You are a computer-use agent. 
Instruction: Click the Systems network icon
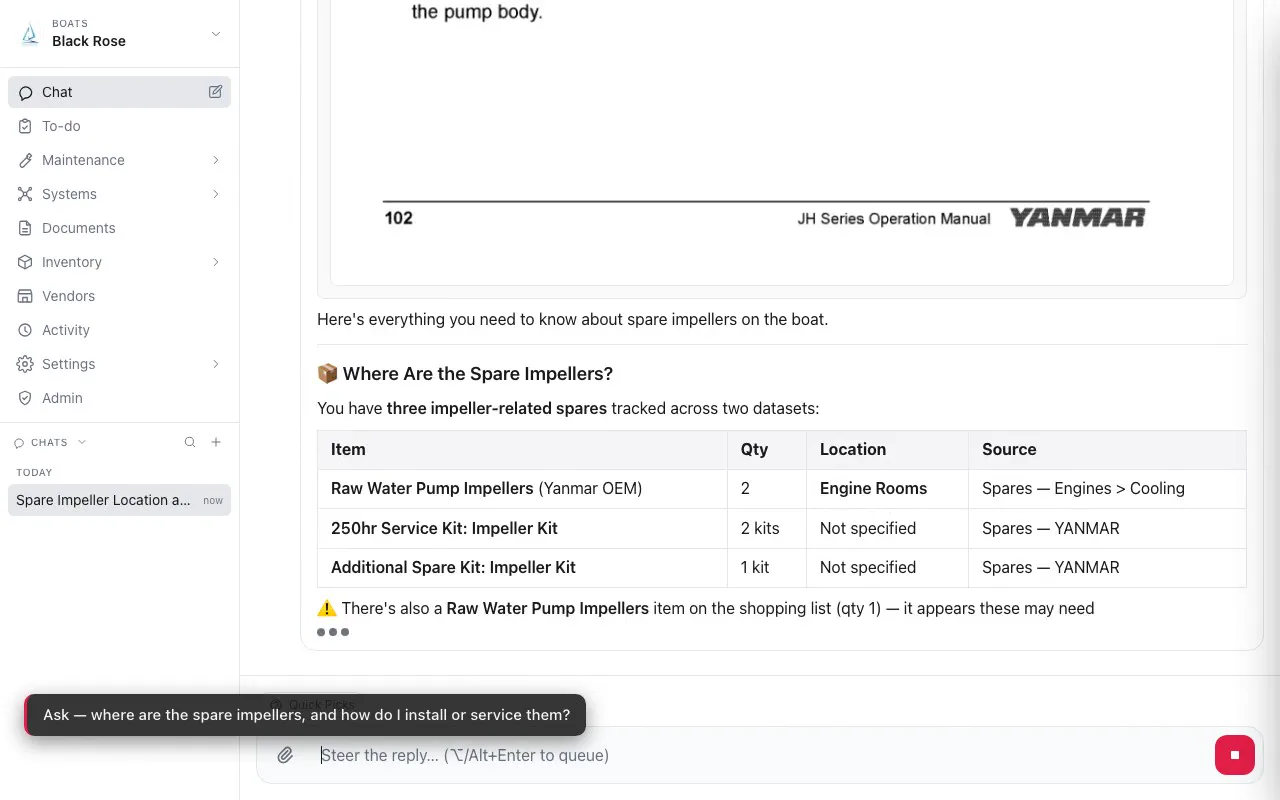pyautogui.click(x=26, y=194)
